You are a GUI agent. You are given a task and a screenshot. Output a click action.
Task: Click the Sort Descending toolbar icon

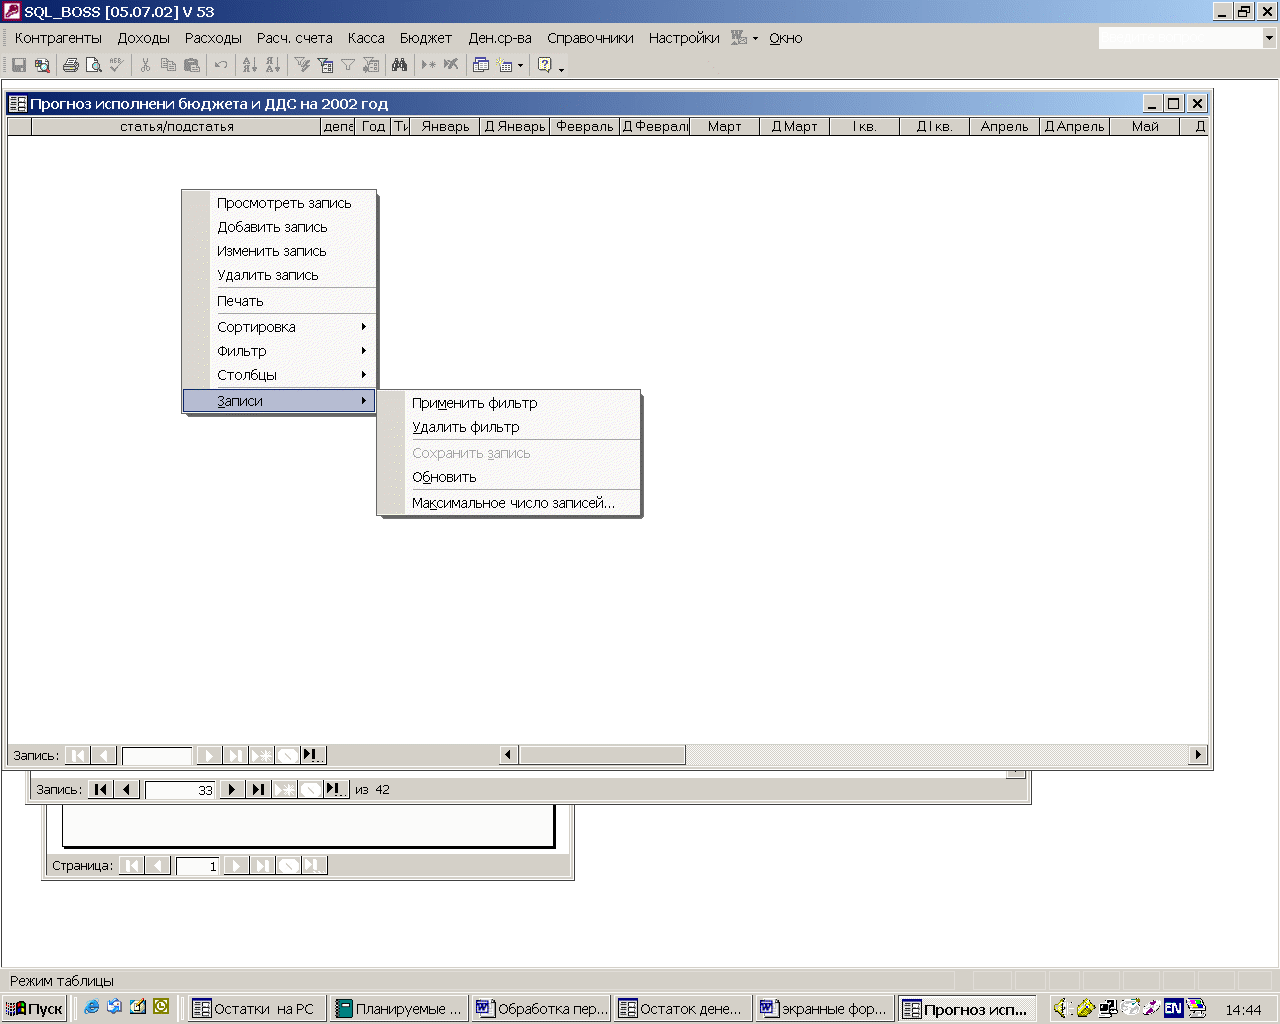(272, 65)
